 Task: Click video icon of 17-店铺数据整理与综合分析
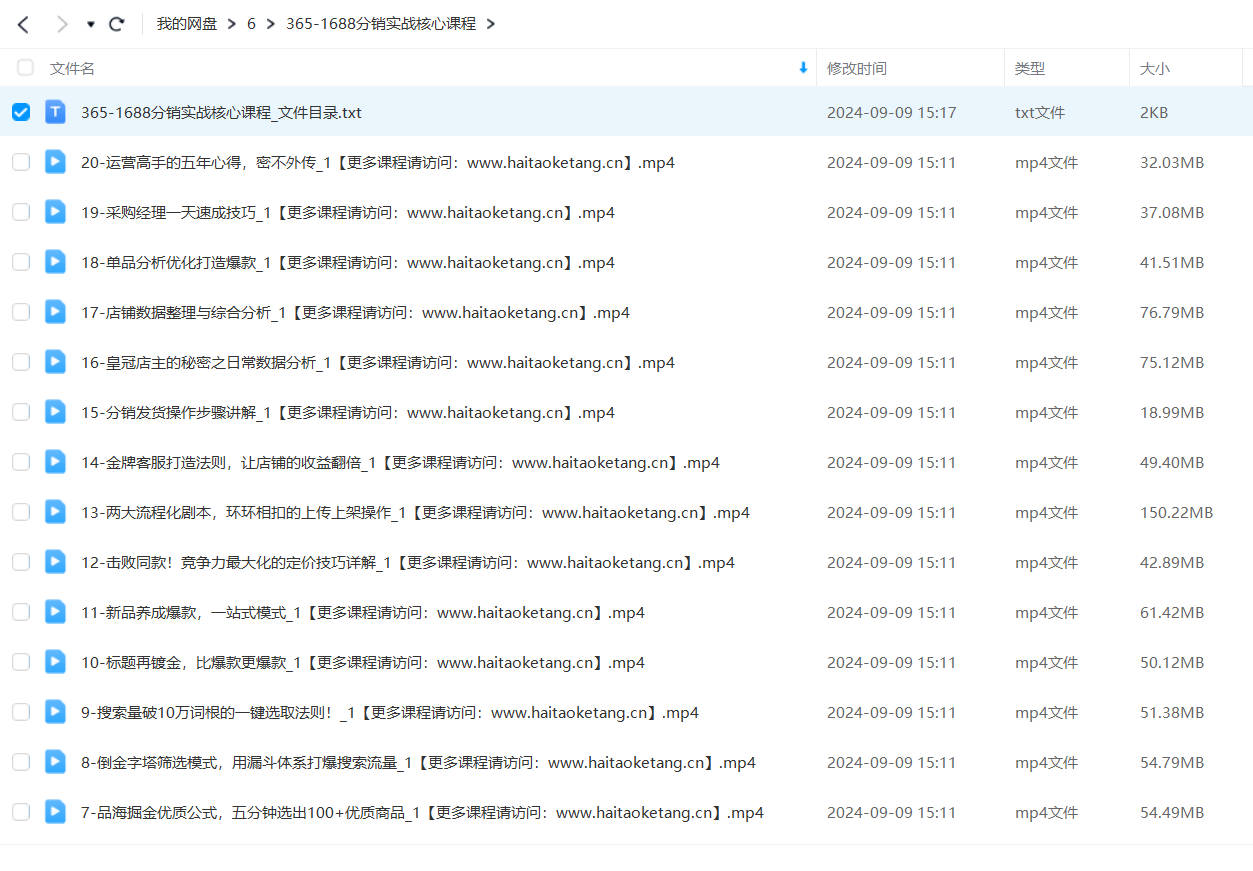pyautogui.click(x=55, y=312)
